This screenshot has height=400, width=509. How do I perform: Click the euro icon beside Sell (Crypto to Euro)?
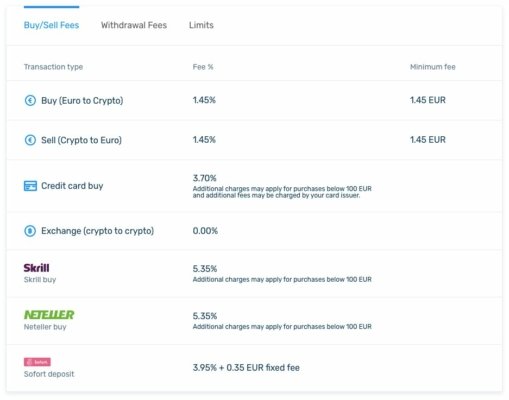point(30,140)
